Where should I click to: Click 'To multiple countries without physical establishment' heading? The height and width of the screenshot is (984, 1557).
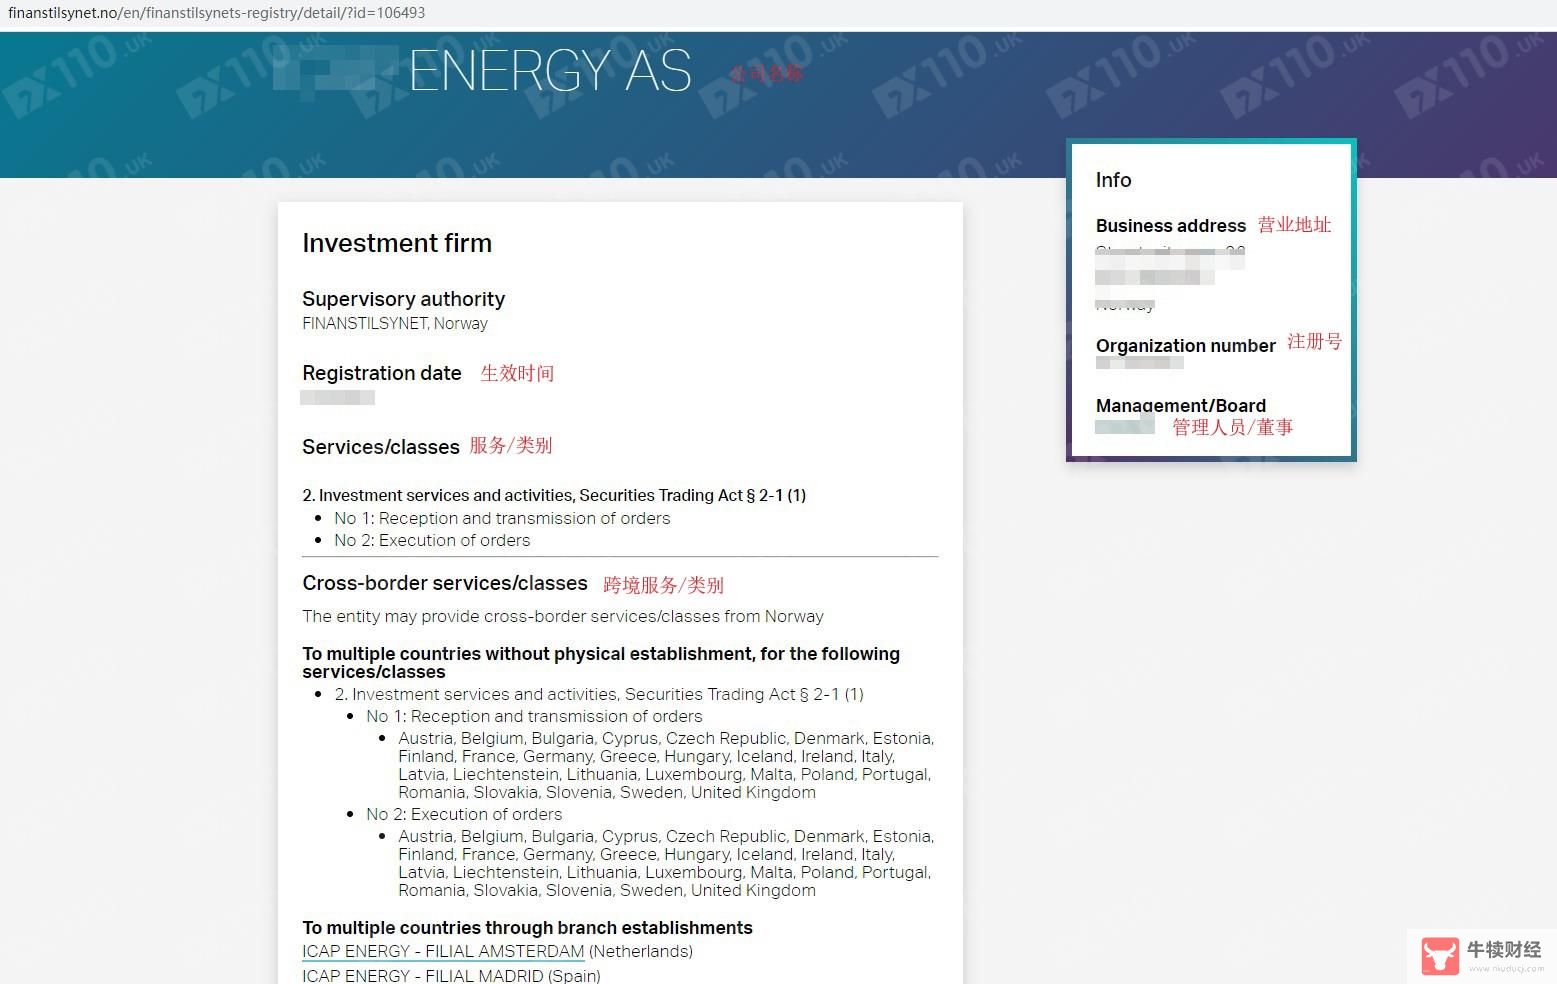point(601,663)
